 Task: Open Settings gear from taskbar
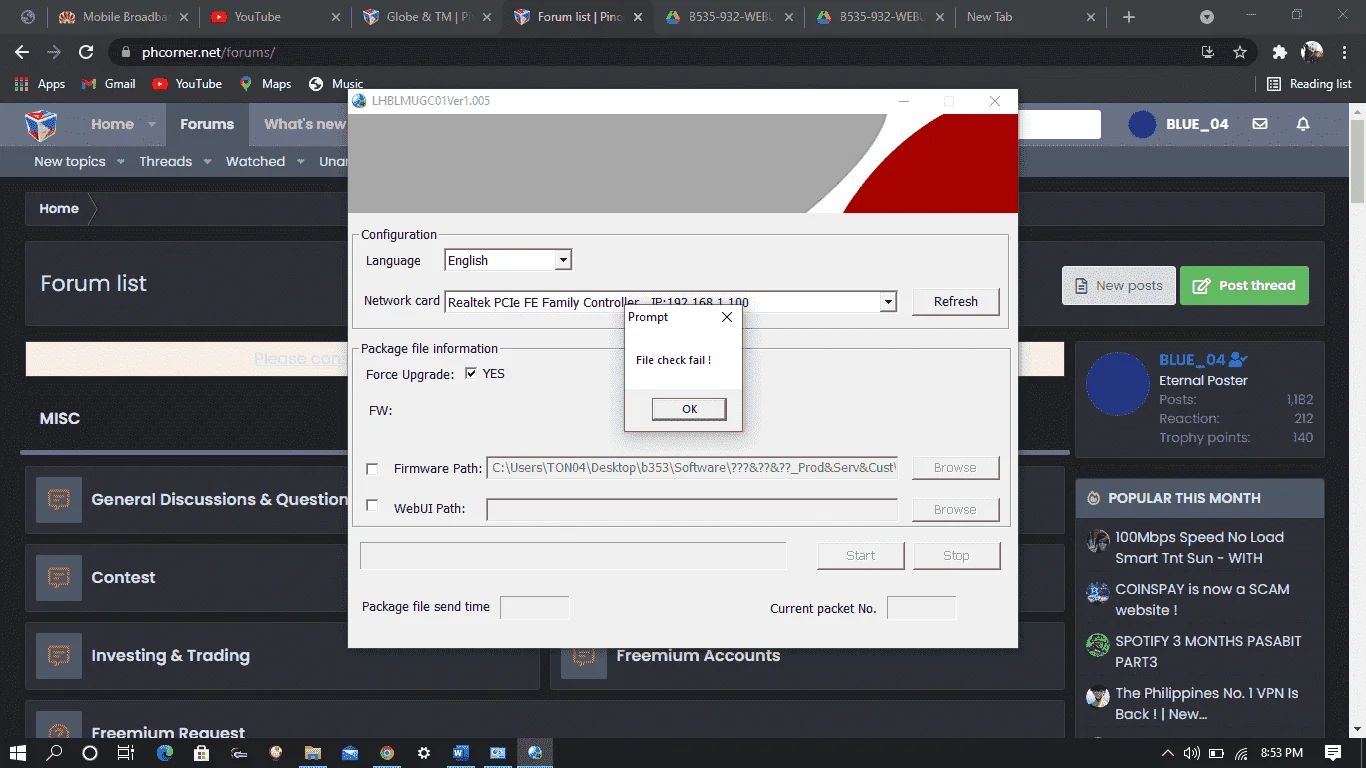(424, 753)
